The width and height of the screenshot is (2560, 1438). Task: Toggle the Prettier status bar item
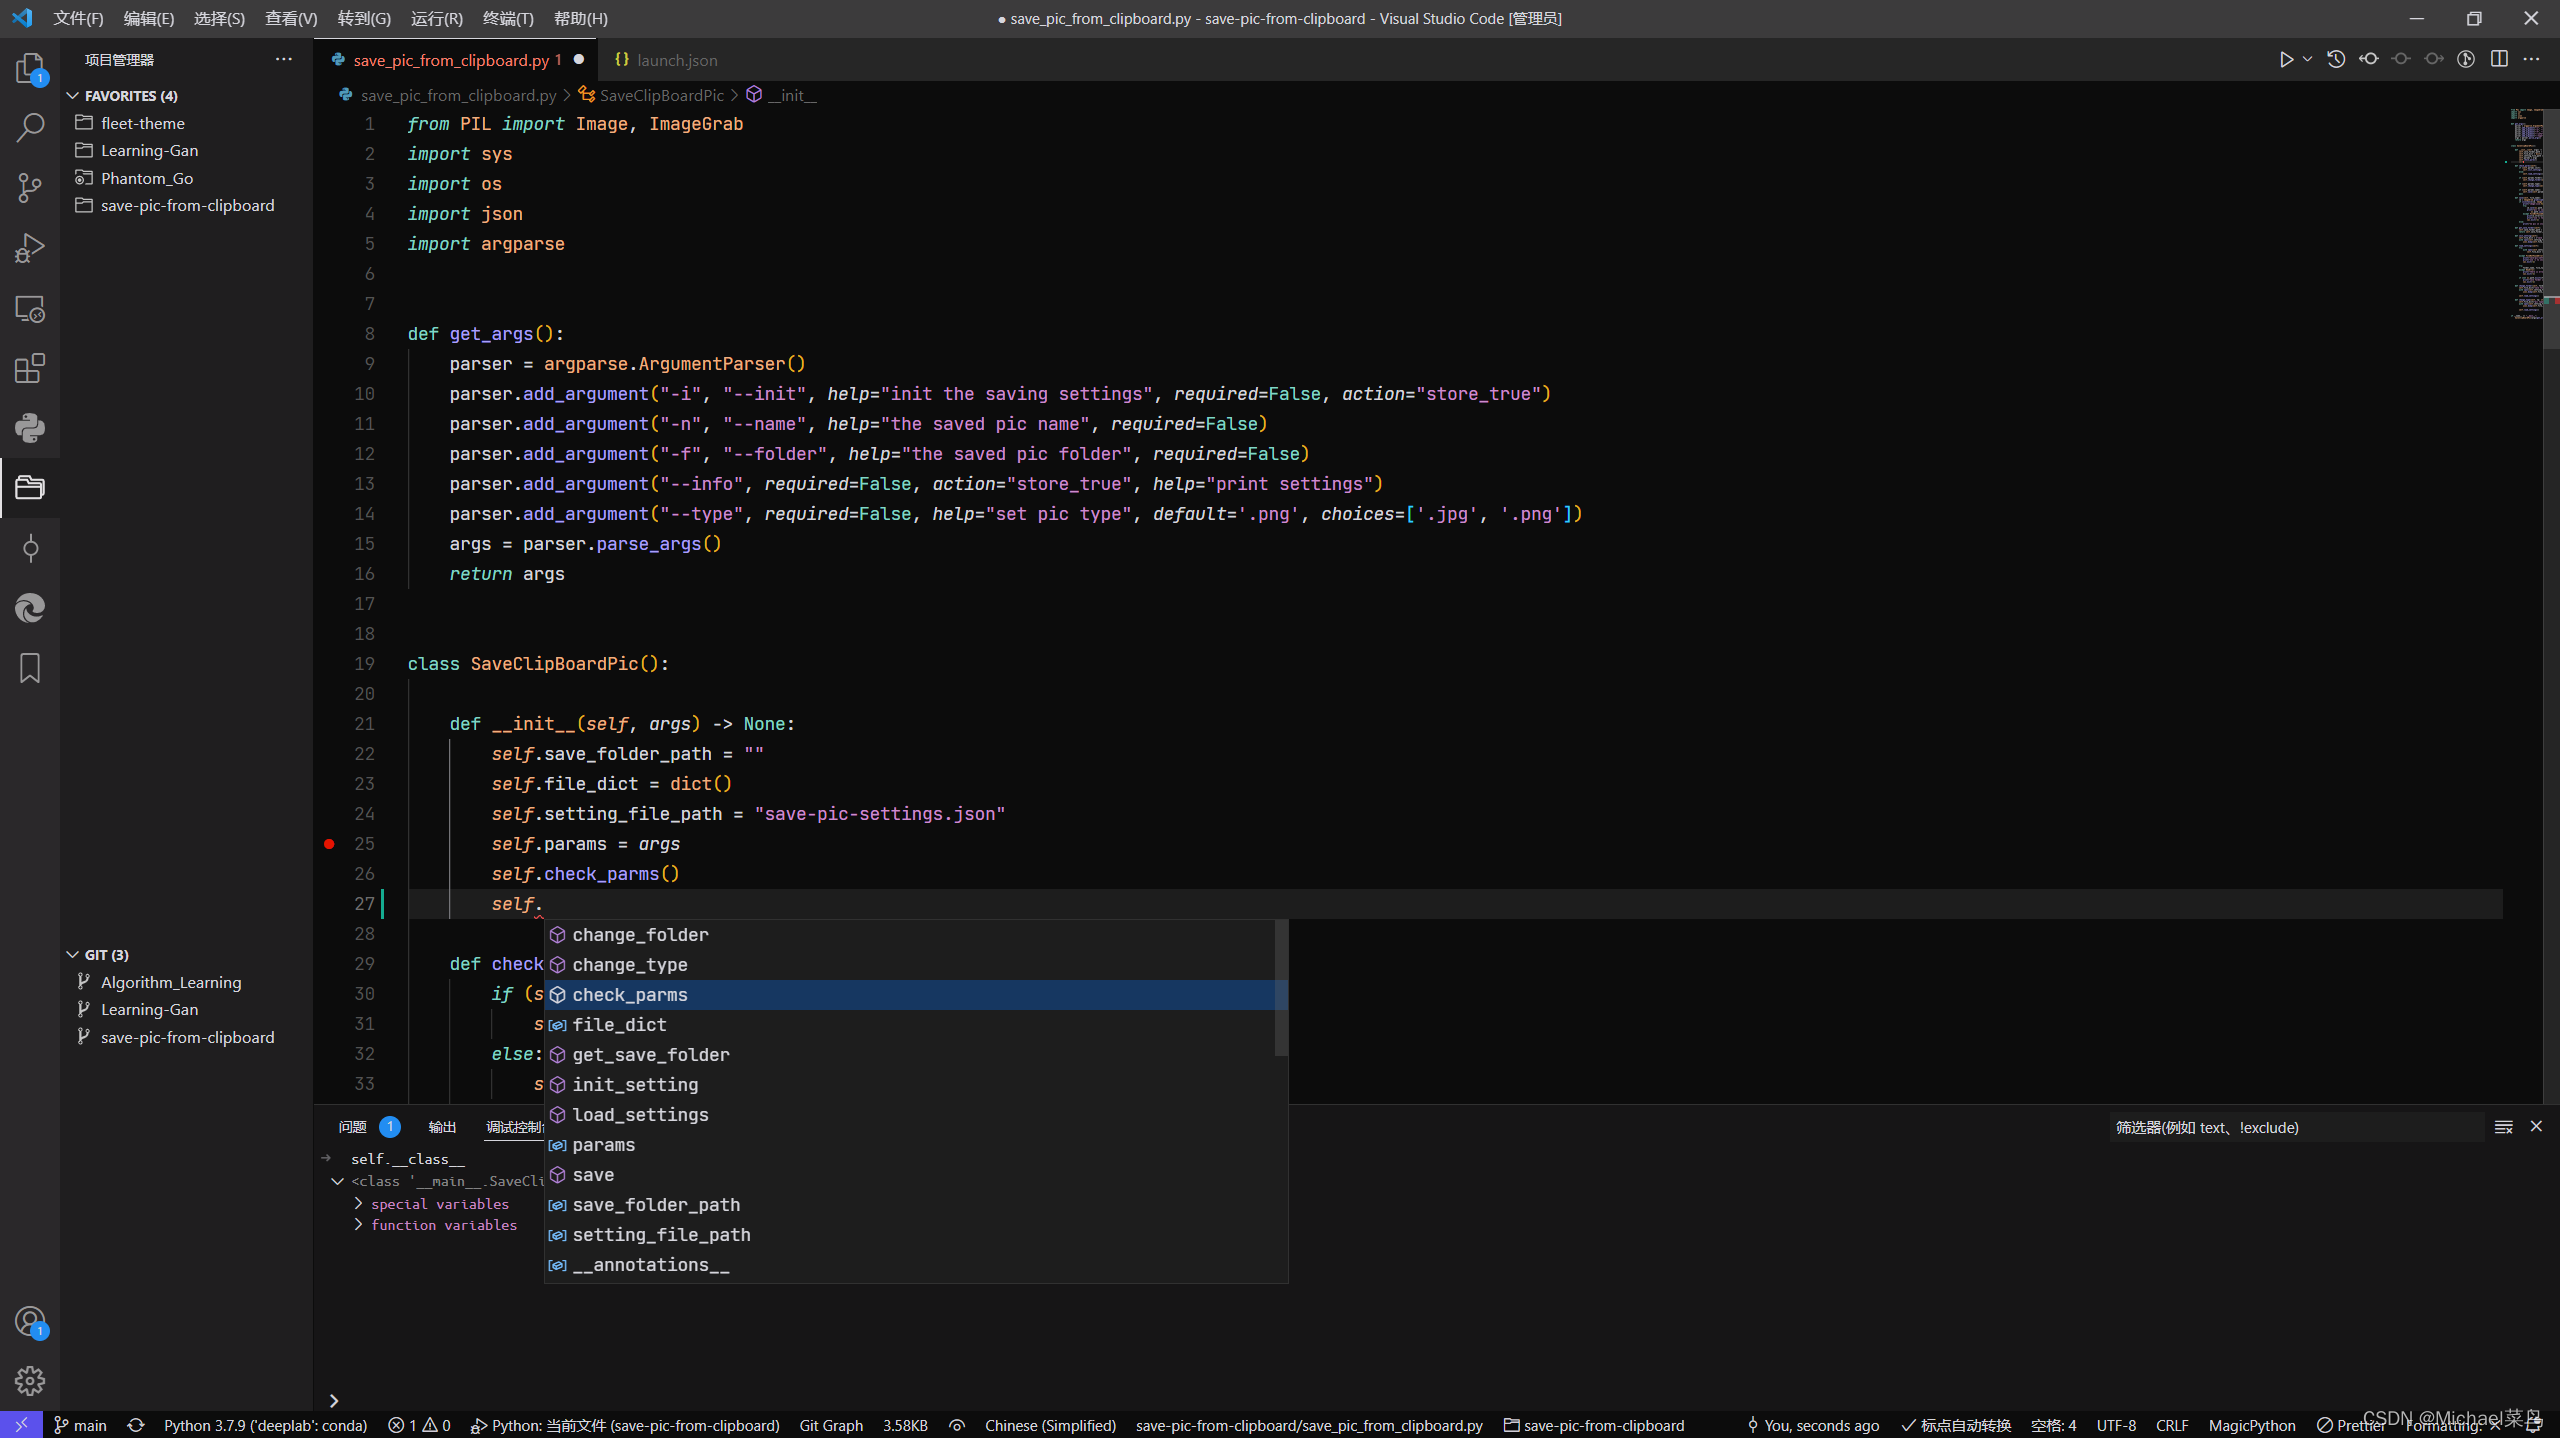2351,1425
